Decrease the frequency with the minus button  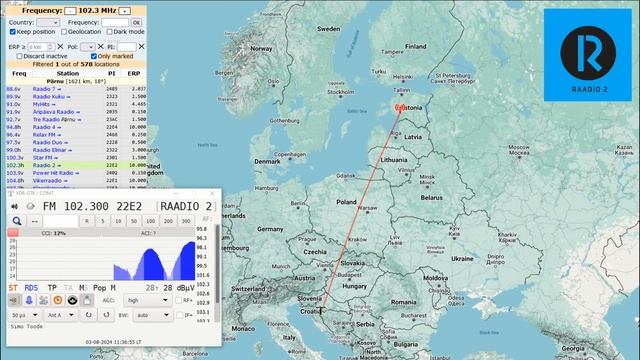point(70,11)
